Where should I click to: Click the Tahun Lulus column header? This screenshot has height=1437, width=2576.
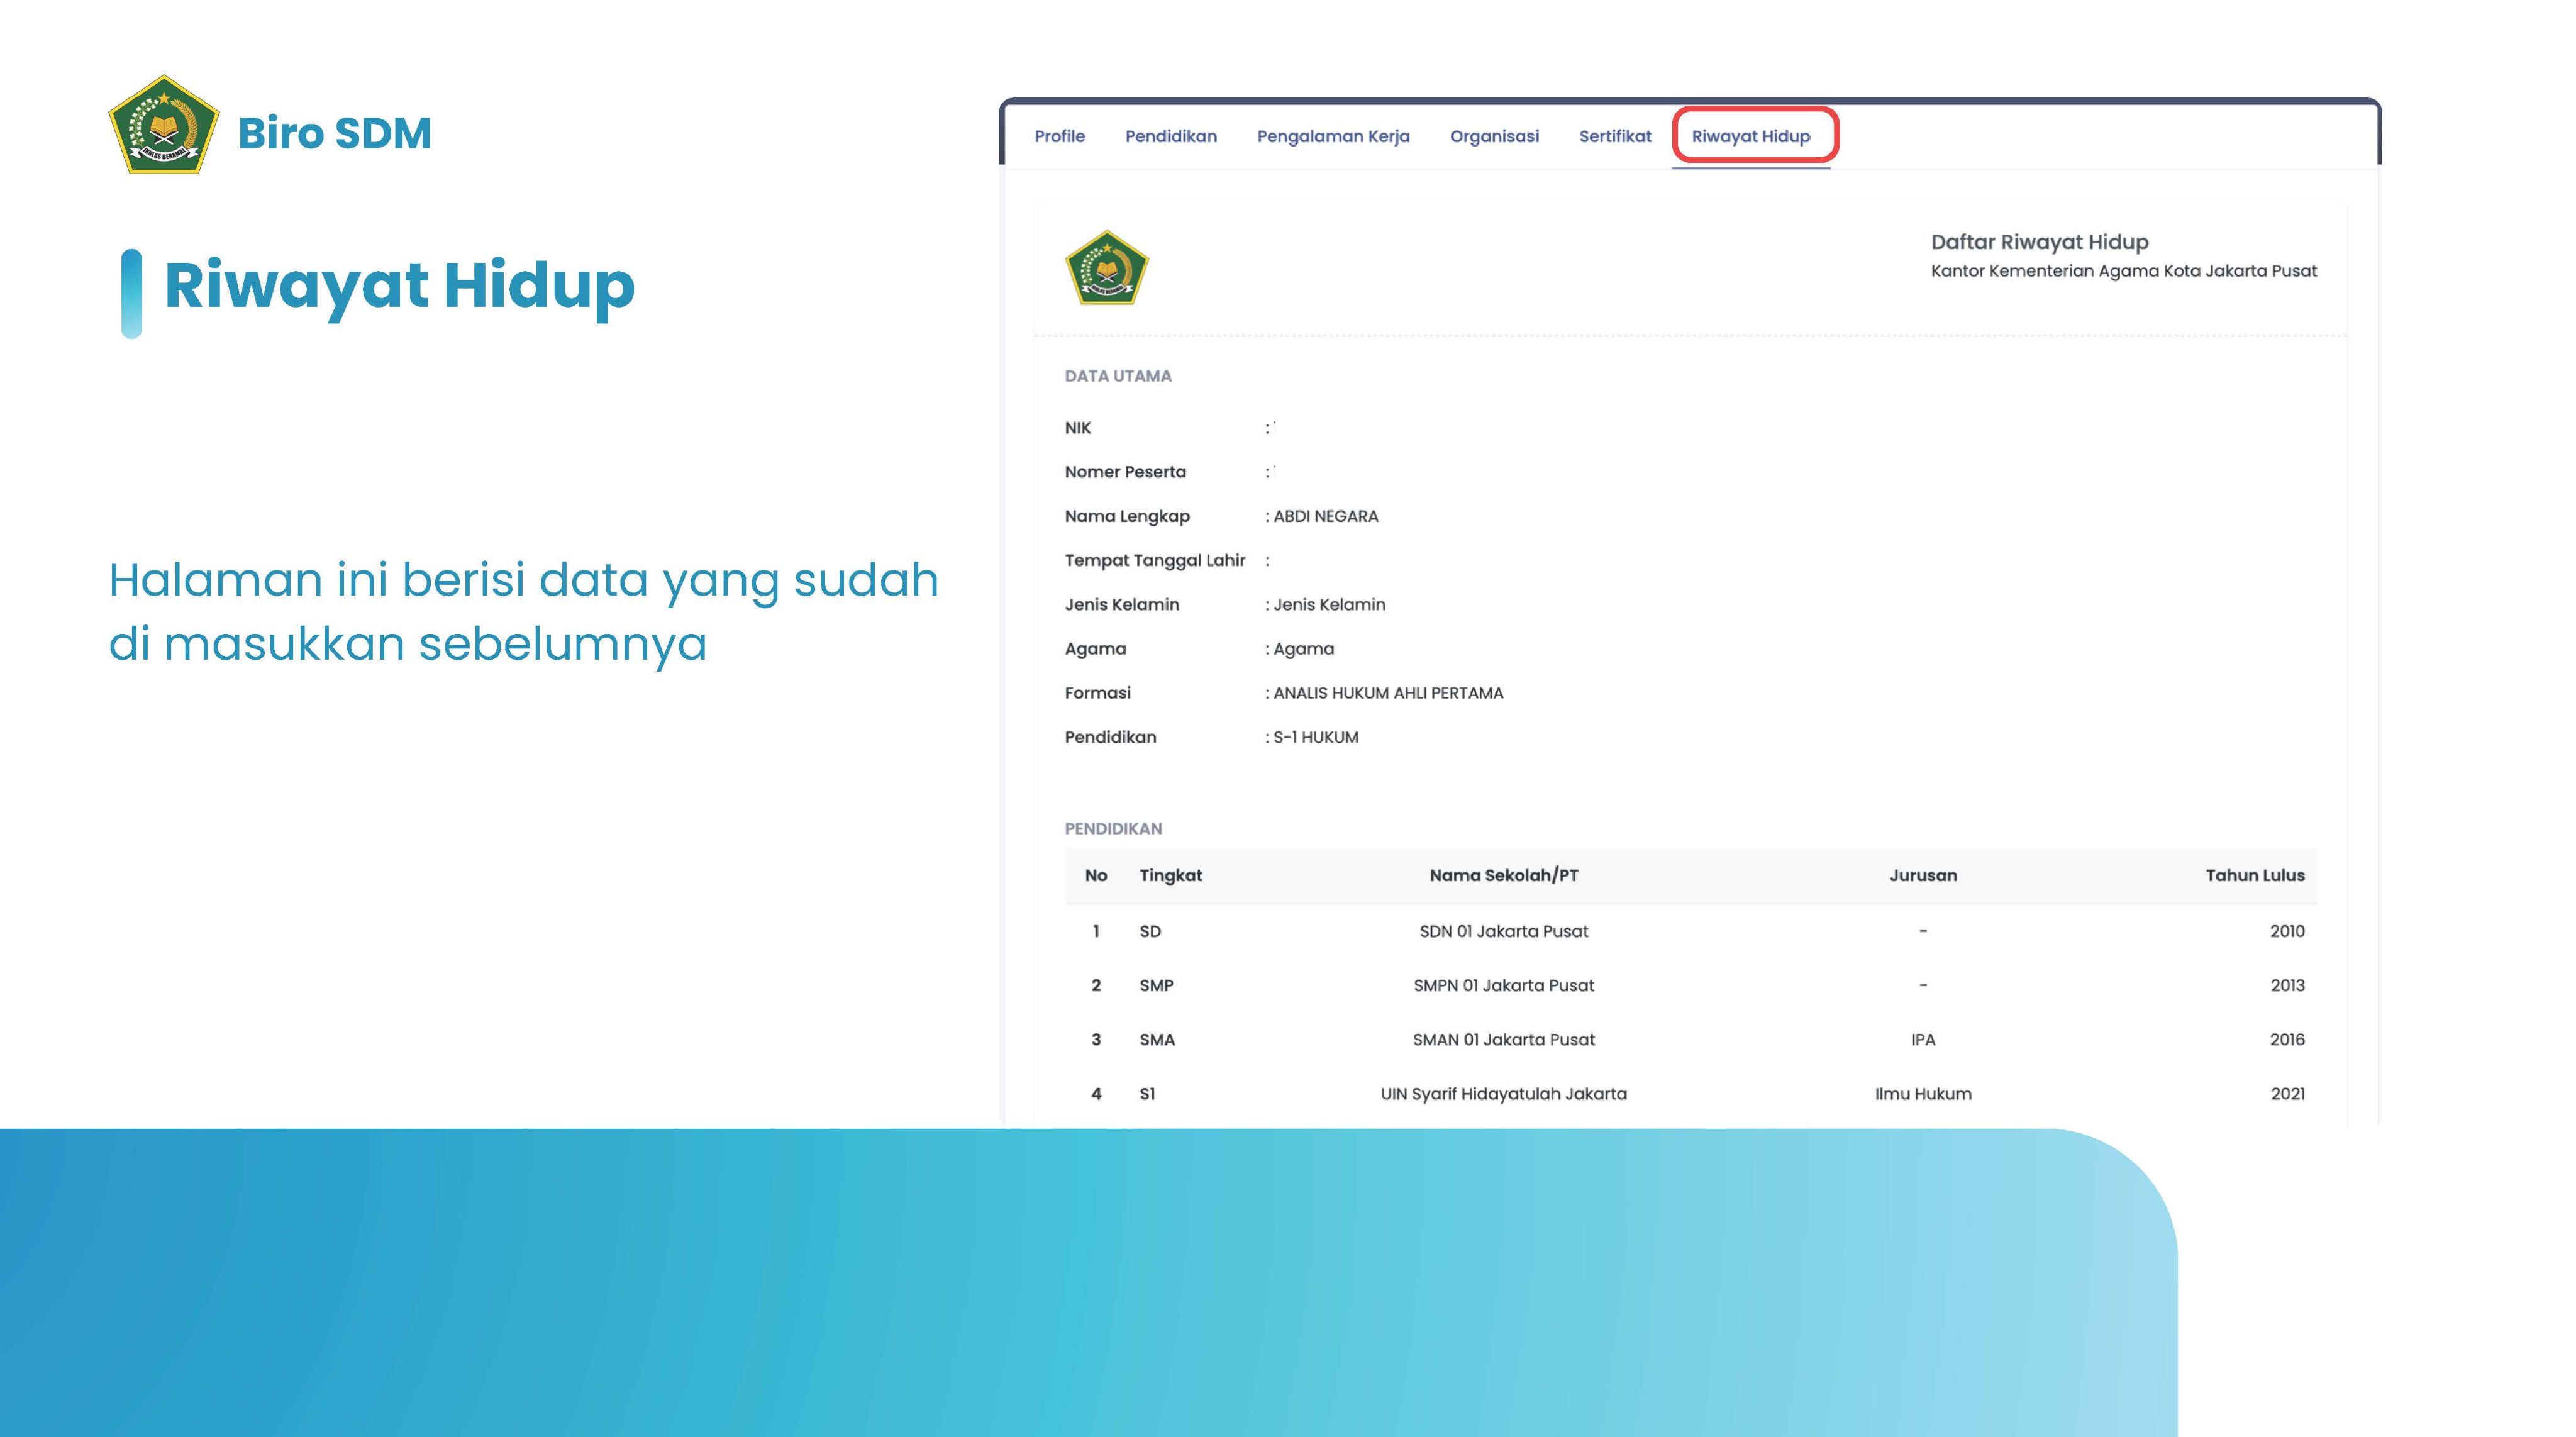tap(2255, 876)
